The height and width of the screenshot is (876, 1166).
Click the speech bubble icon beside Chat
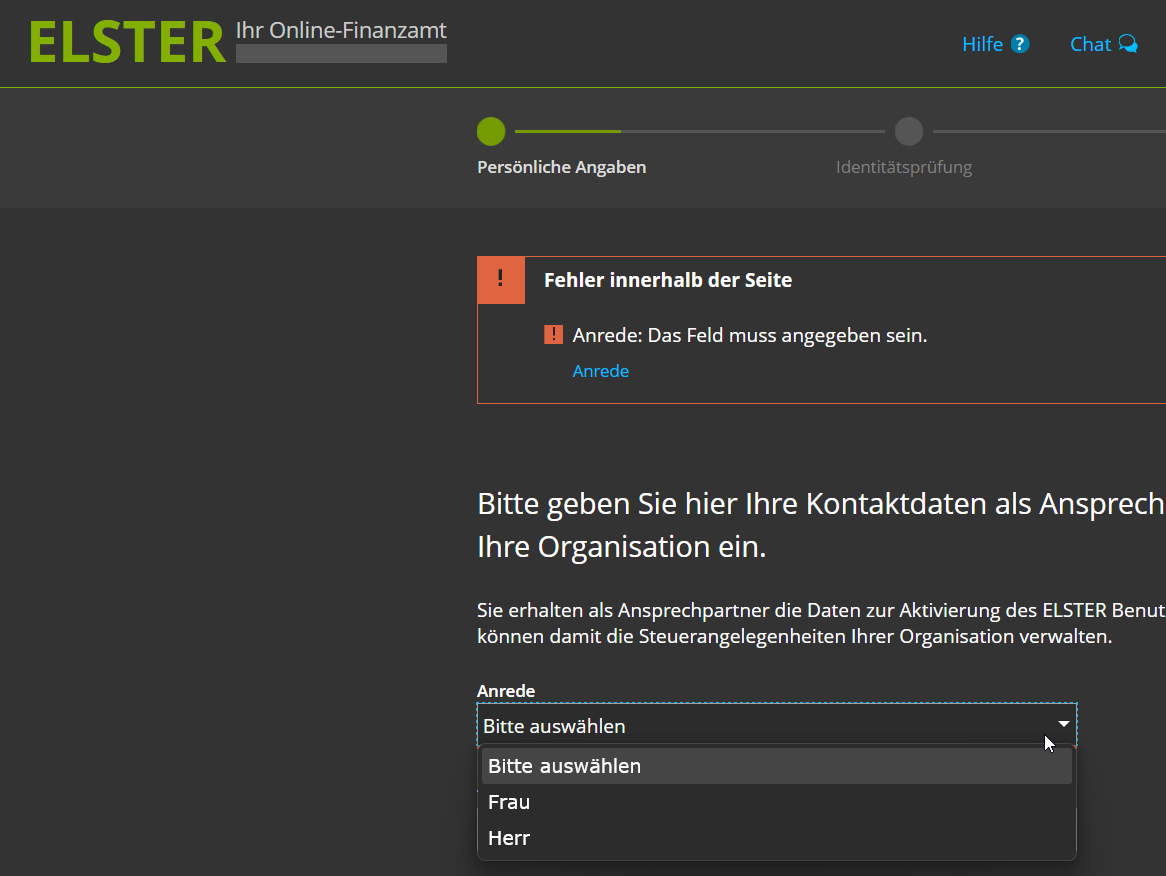tap(1128, 44)
